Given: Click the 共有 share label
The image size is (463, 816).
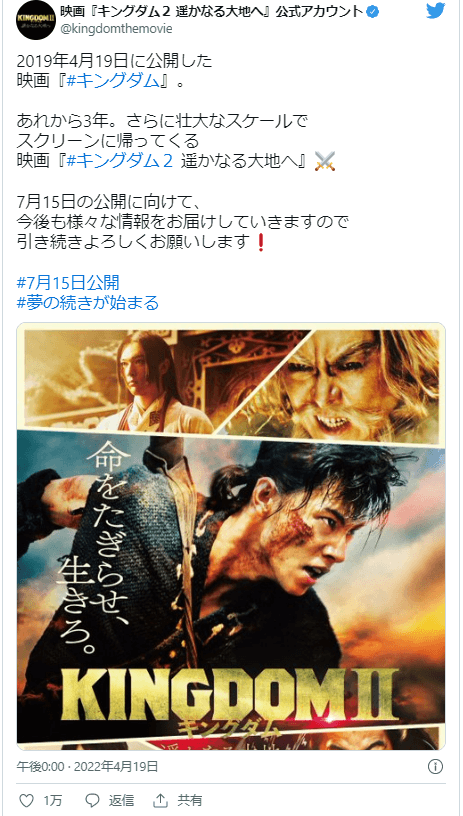Looking at the screenshot, I should (189, 799).
